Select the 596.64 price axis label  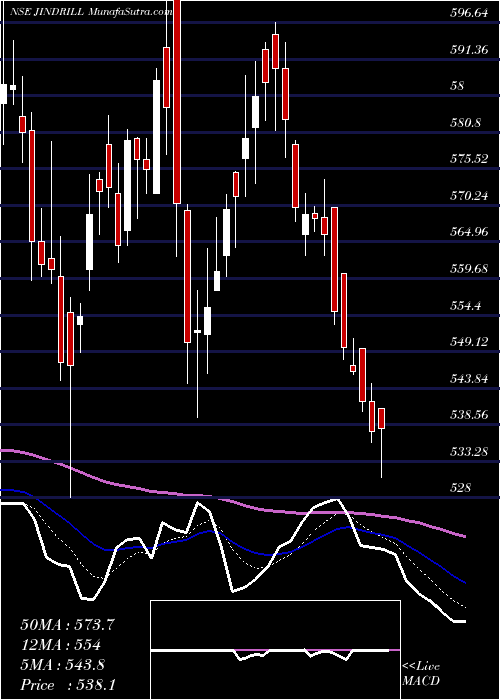pos(468,13)
